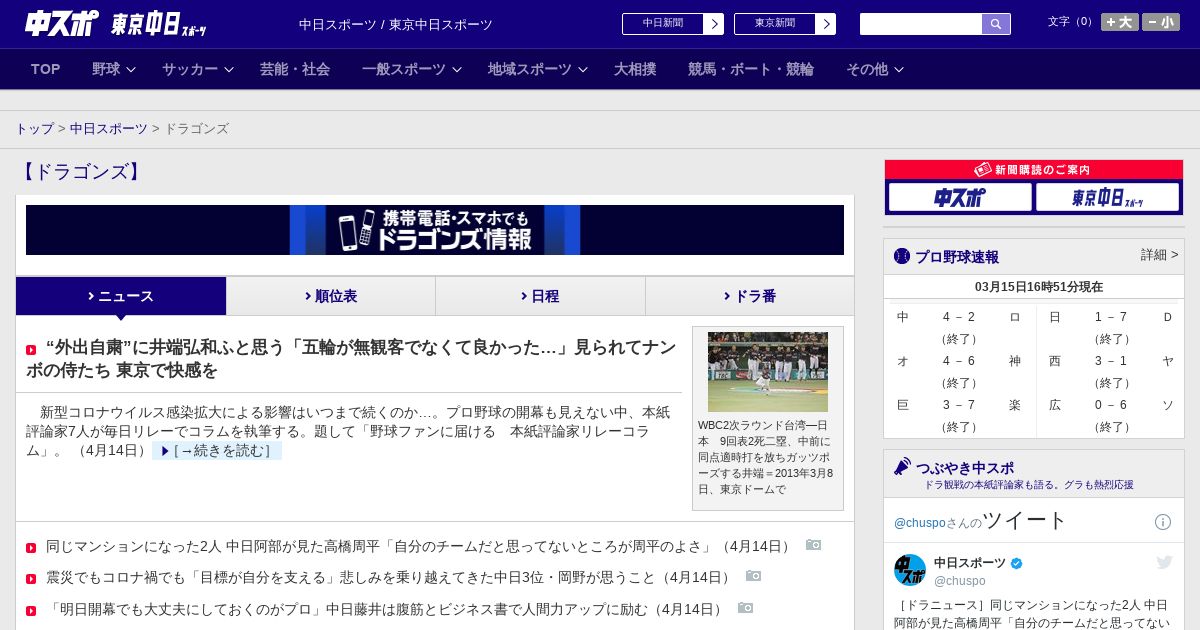Click 中日スポーツ Twitter avatar
1200x630 pixels.
(910, 570)
